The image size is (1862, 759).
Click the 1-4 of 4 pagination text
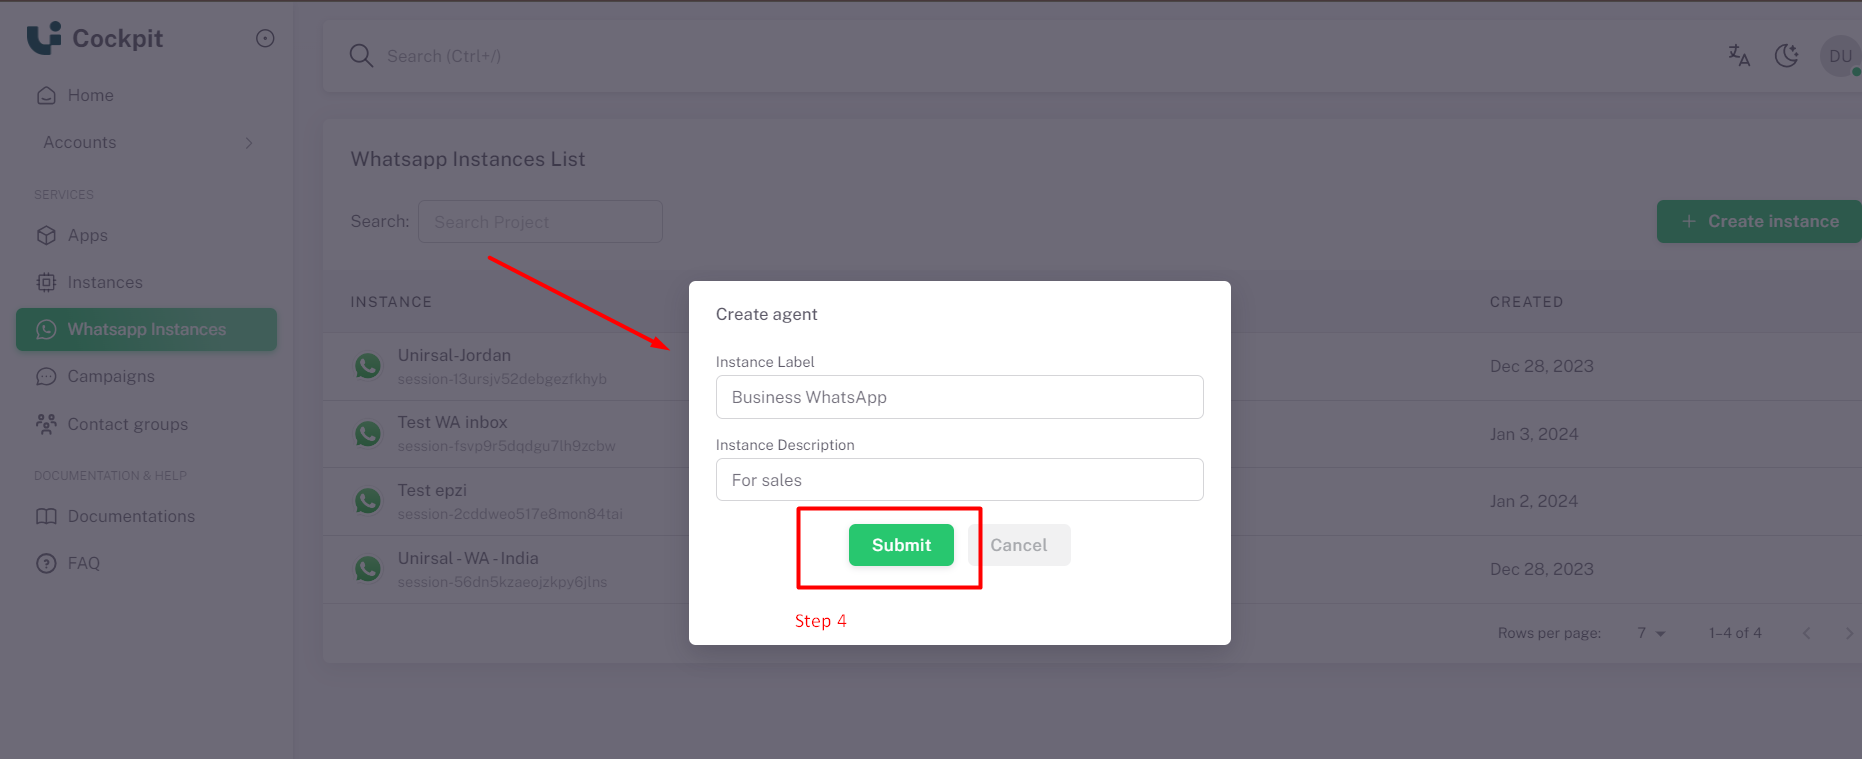(1735, 633)
